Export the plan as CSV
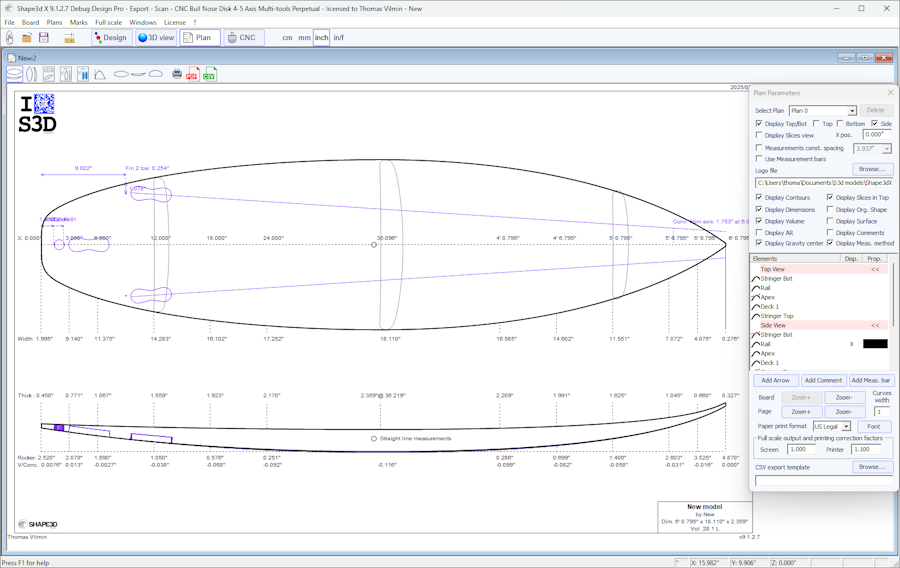The height and width of the screenshot is (568, 900). pos(210,74)
